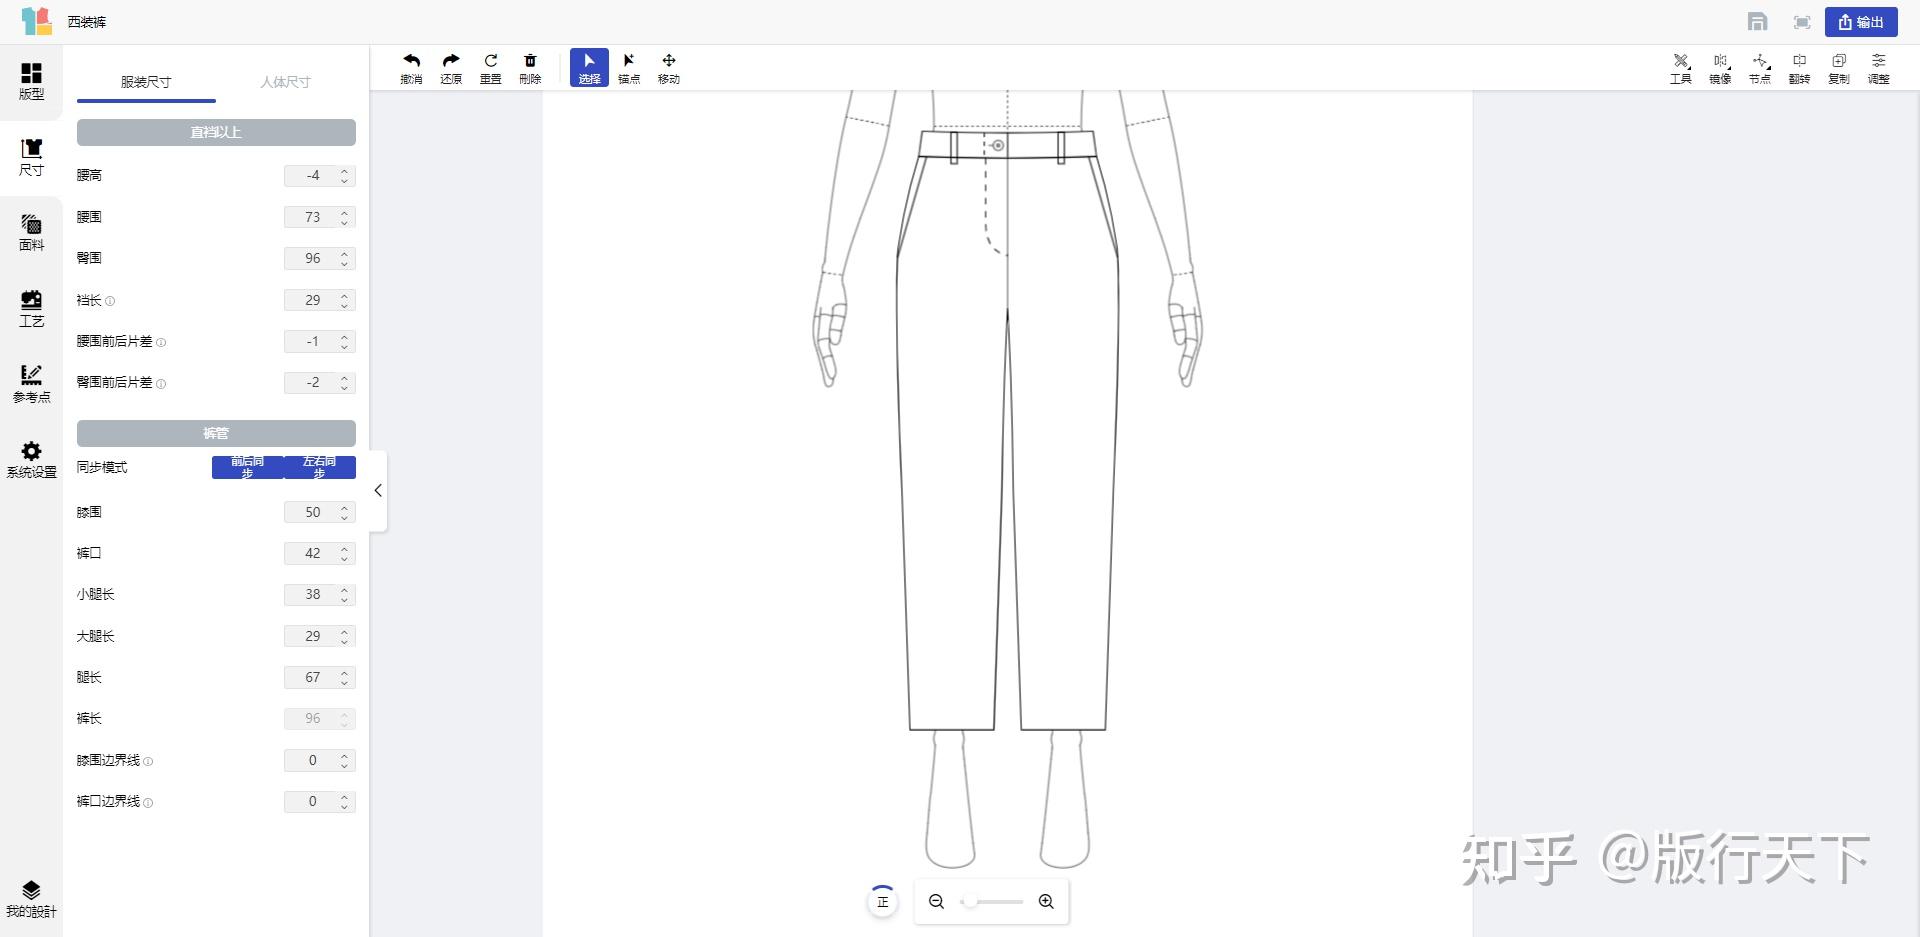This screenshot has height=937, width=1920.
Task: Open 系统设置 system settings
Action: point(31,459)
